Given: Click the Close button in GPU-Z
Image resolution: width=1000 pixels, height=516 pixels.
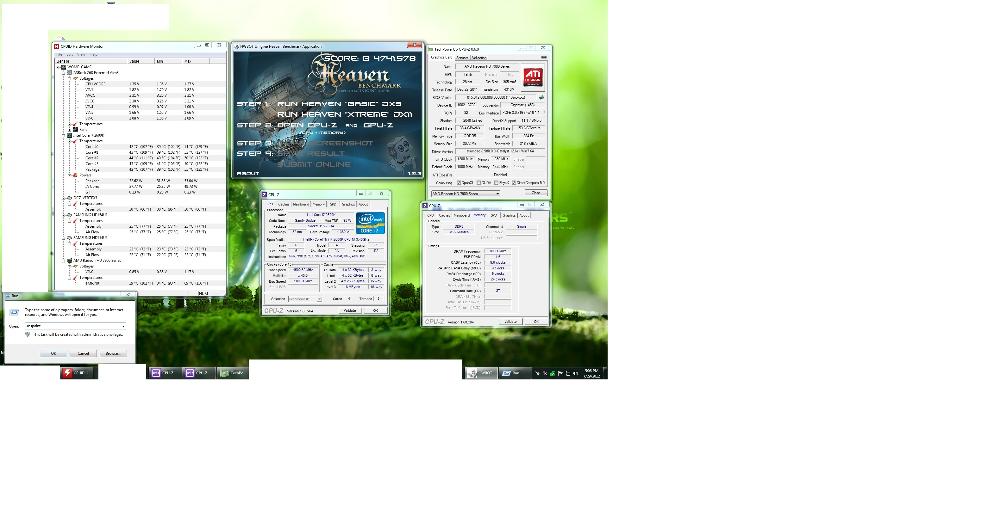Looking at the screenshot, I should (536, 193).
